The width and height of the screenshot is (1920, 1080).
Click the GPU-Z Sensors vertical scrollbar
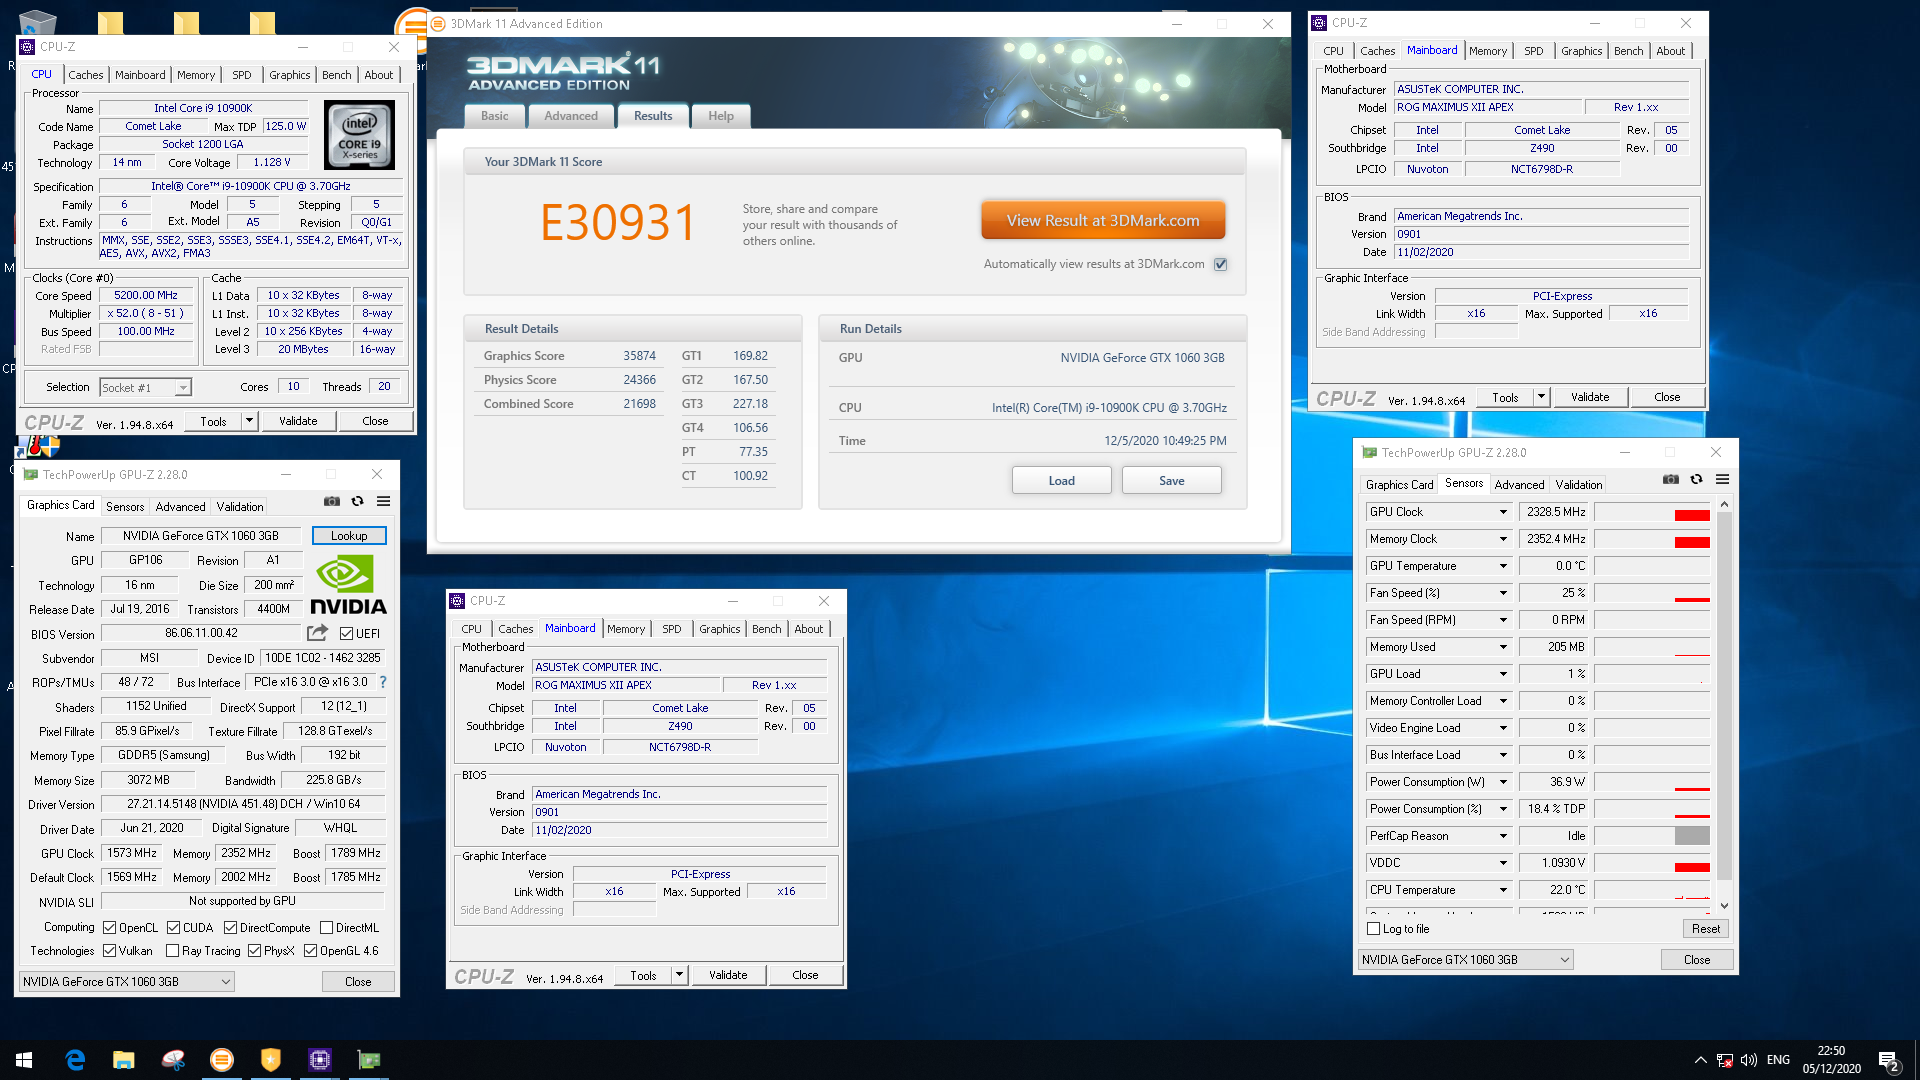[x=1724, y=705]
